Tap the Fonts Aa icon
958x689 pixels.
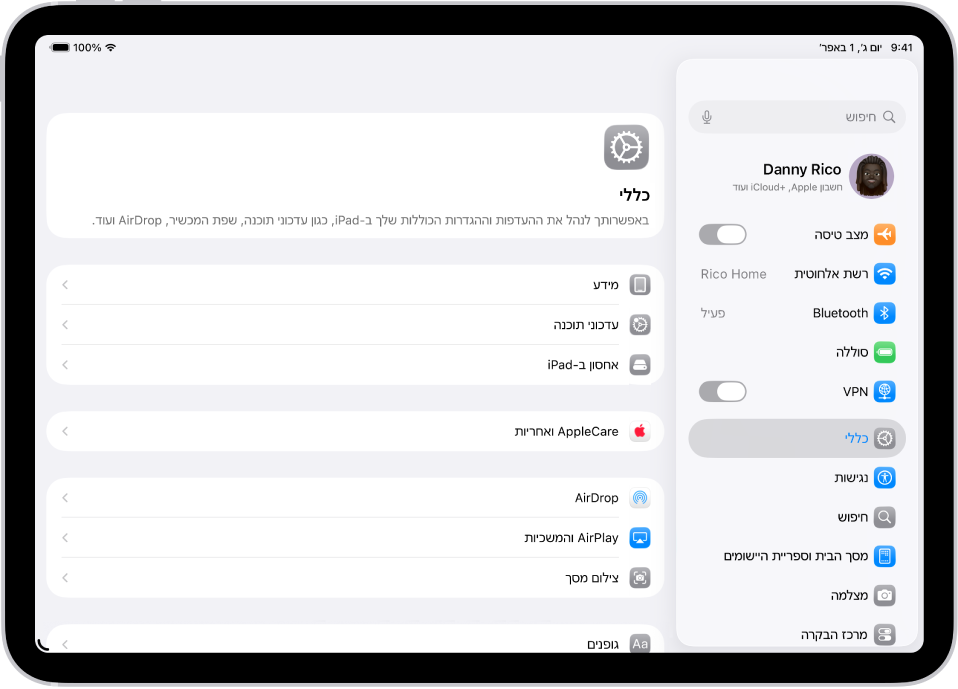pyautogui.click(x=640, y=644)
